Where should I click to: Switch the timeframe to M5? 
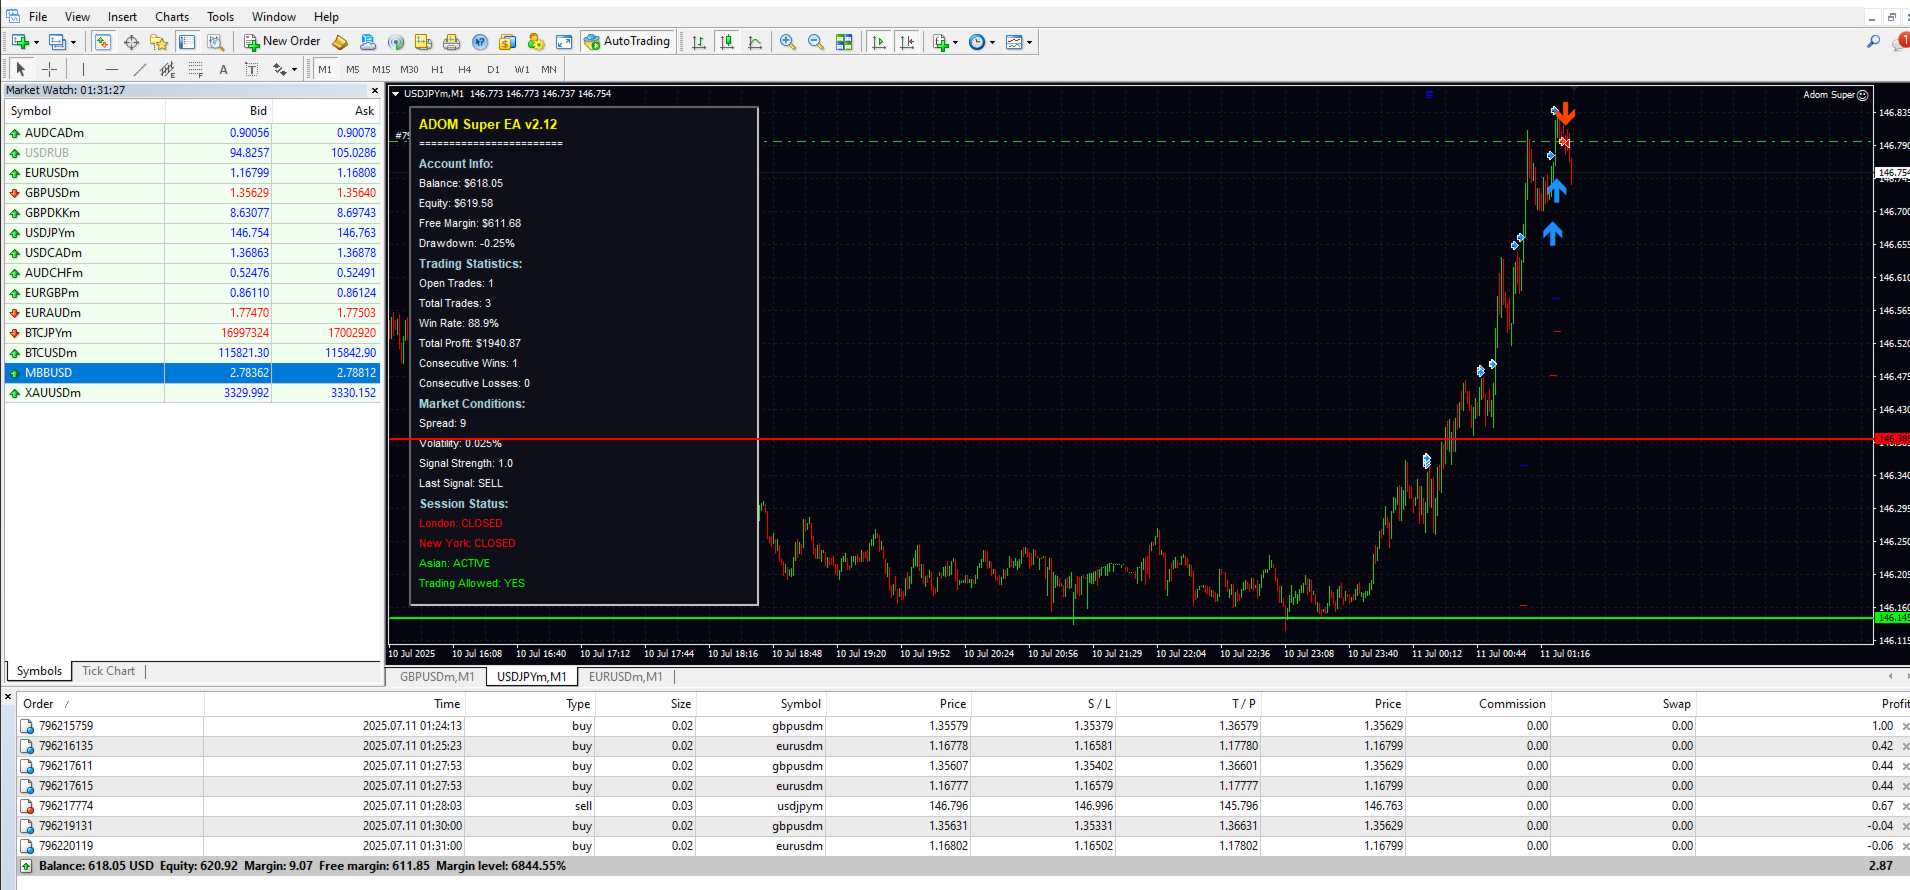coord(353,69)
